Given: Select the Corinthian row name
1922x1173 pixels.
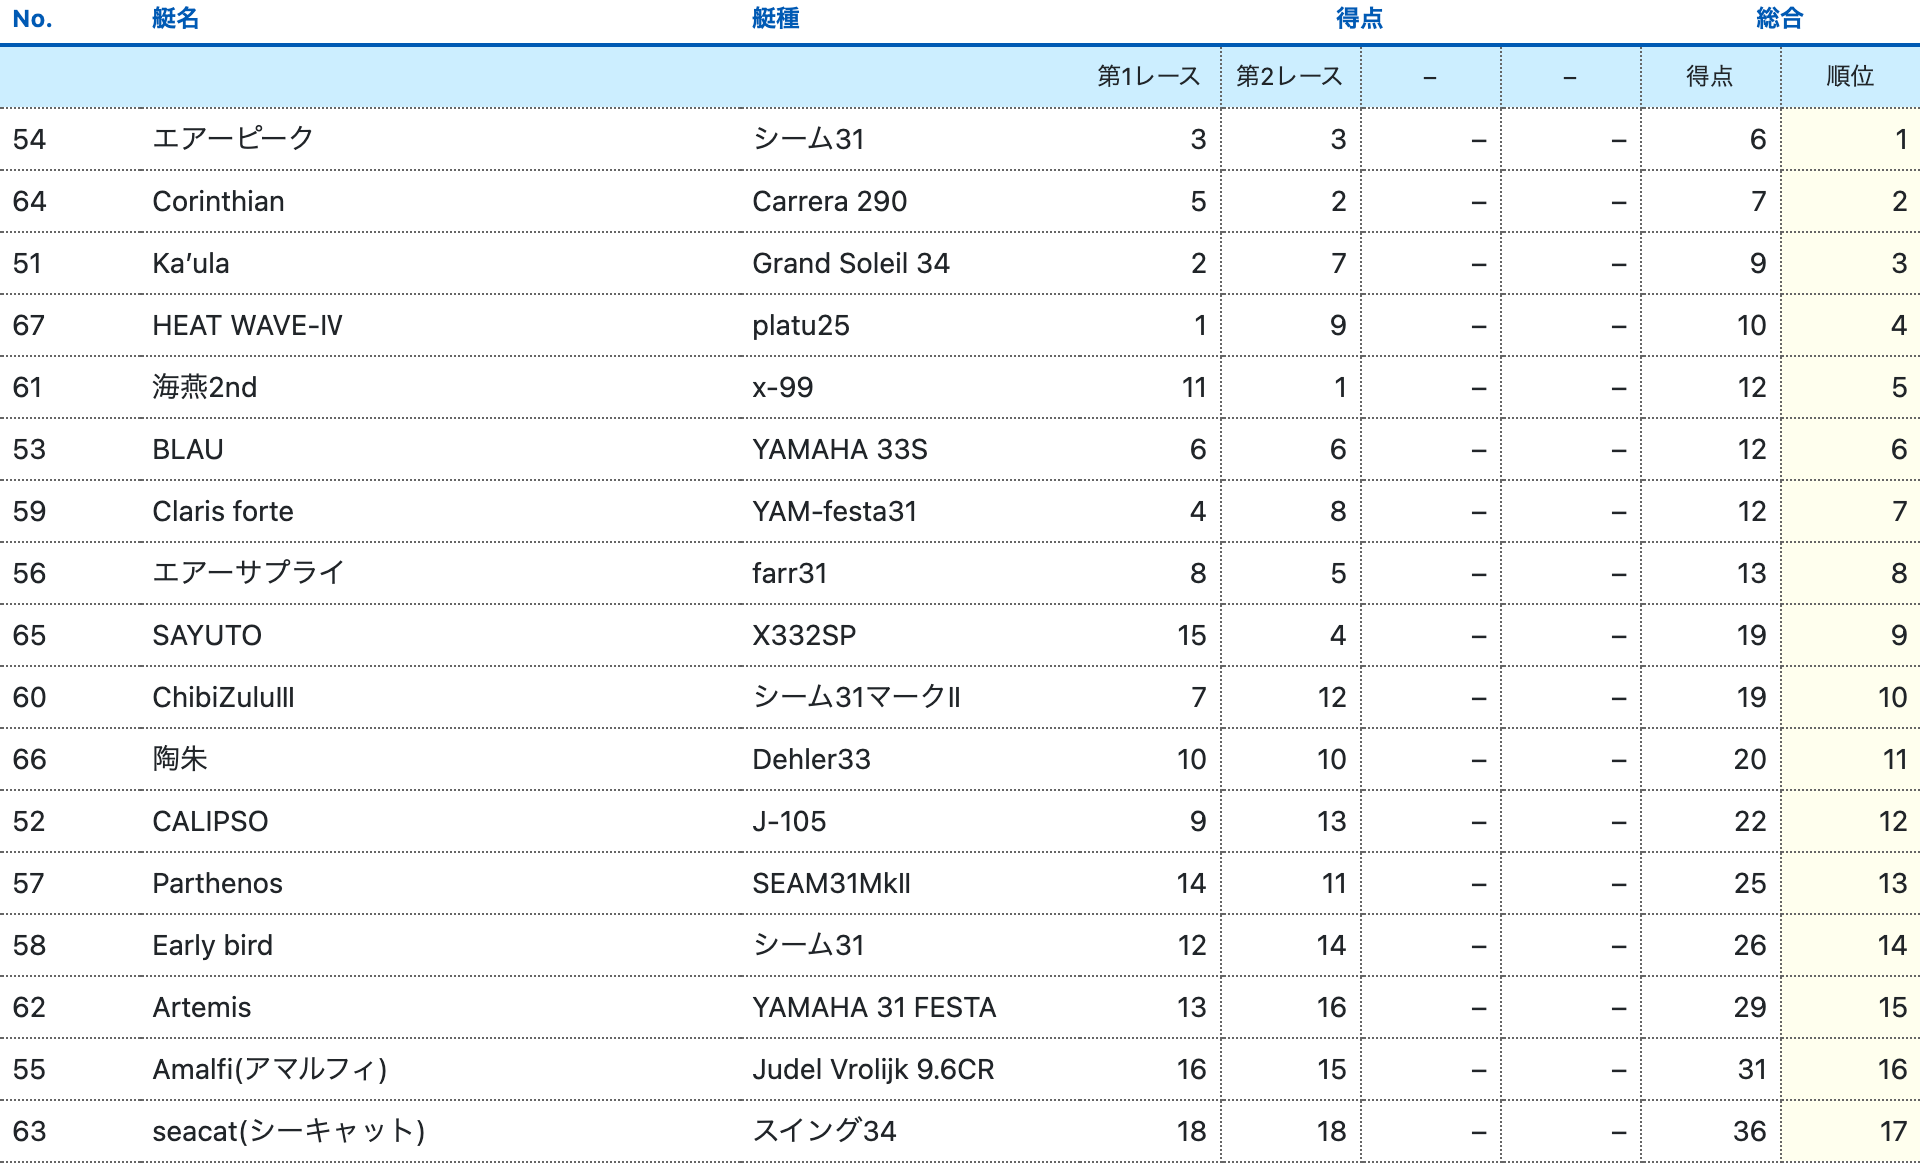Looking at the screenshot, I should point(218,201).
